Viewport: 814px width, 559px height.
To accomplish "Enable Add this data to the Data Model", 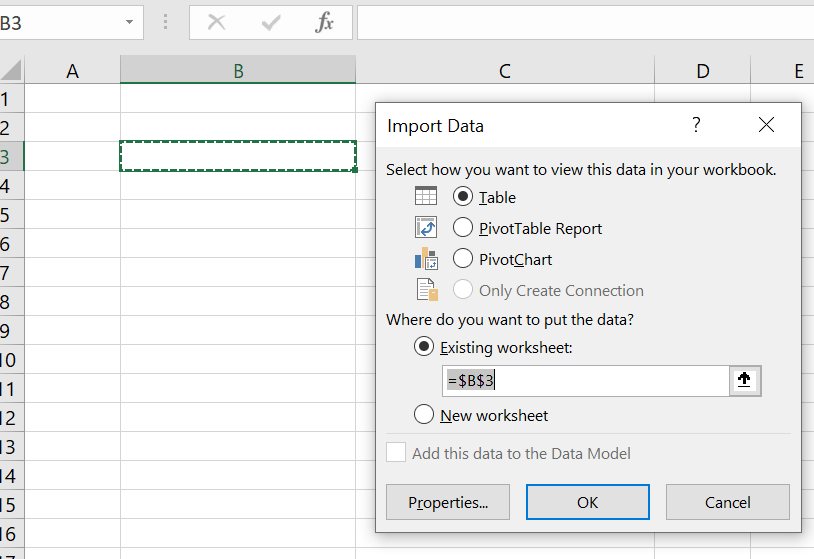I will [396, 452].
